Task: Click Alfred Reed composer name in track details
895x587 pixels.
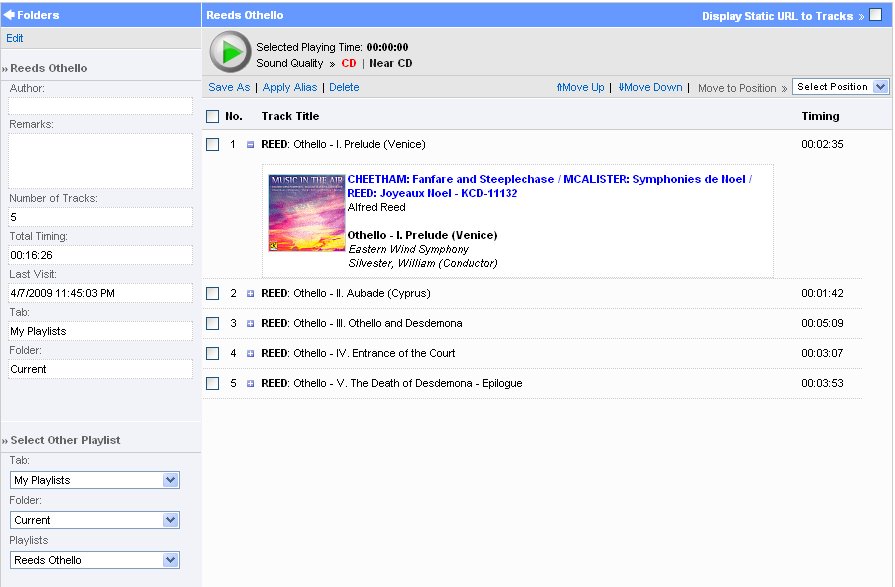Action: 376,207
